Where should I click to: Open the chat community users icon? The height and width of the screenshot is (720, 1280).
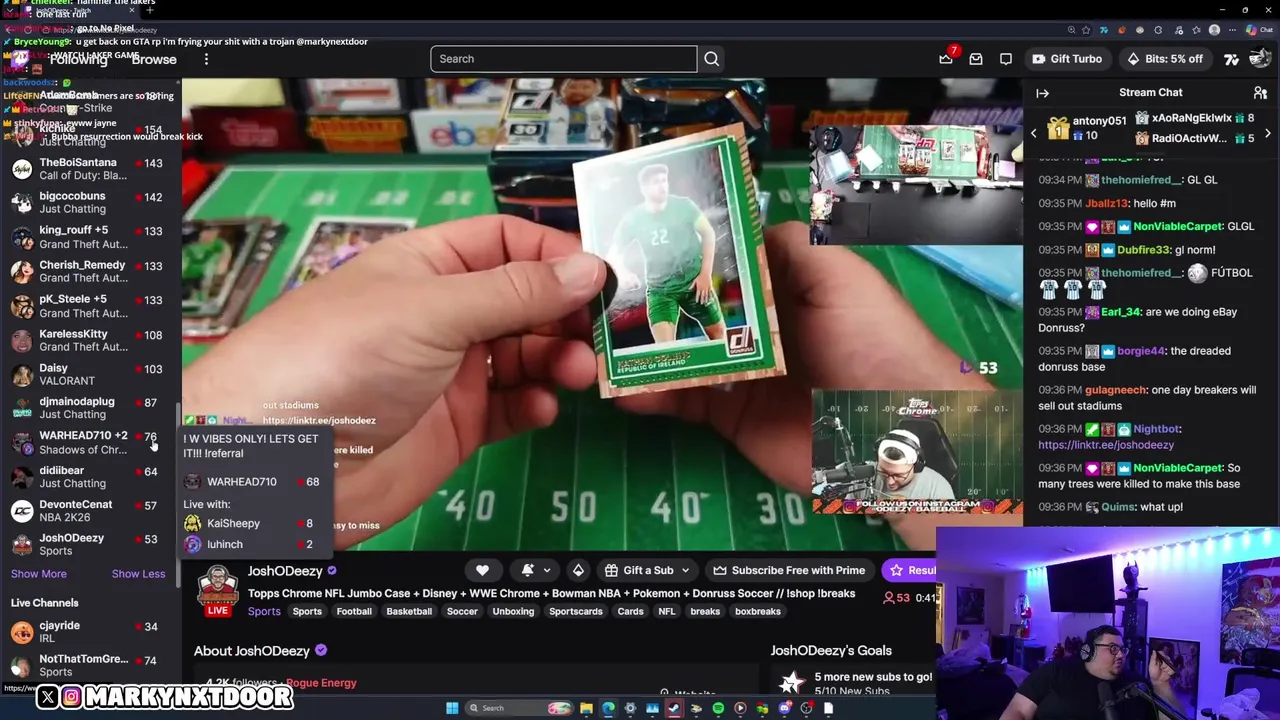[1260, 93]
